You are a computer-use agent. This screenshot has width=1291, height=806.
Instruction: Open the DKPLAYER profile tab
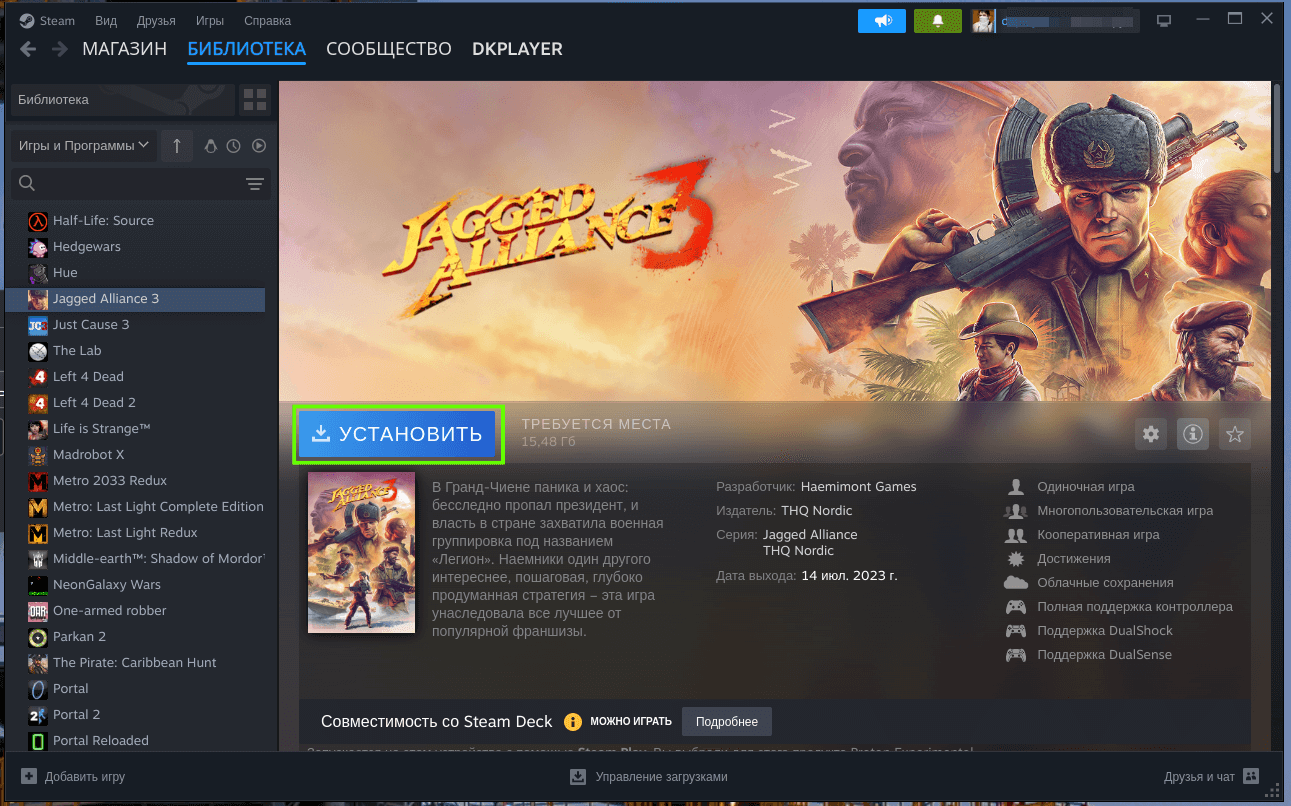[517, 49]
